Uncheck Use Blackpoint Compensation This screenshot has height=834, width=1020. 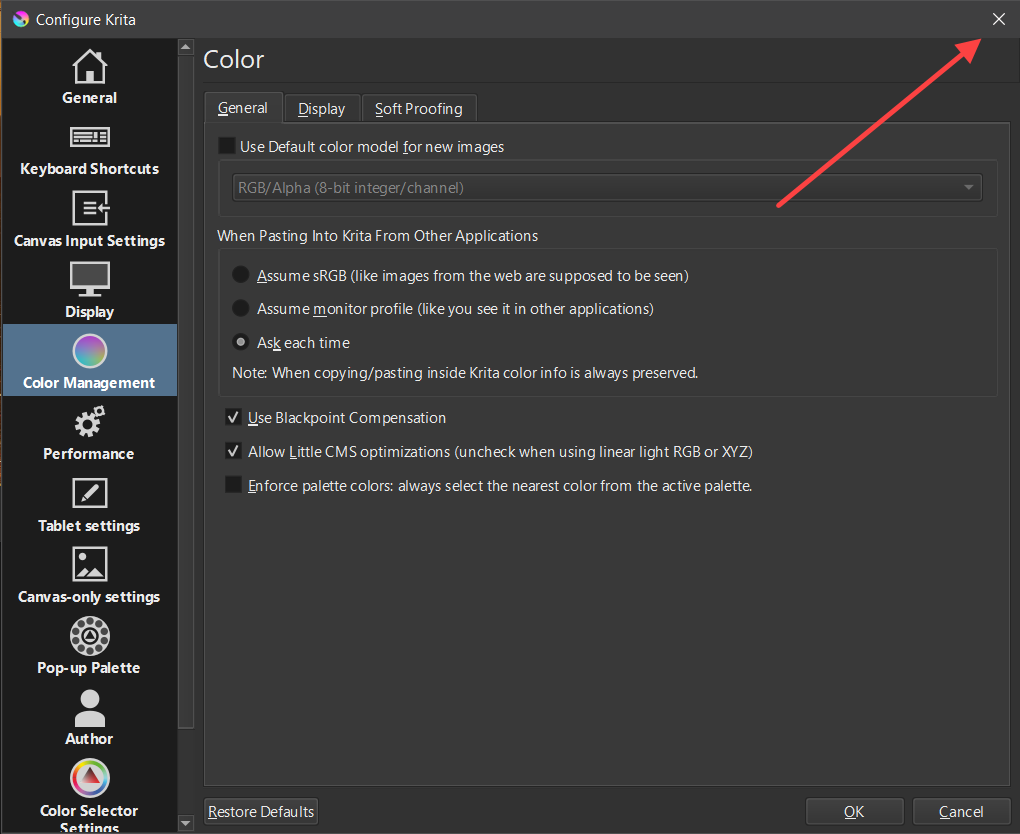coord(233,417)
